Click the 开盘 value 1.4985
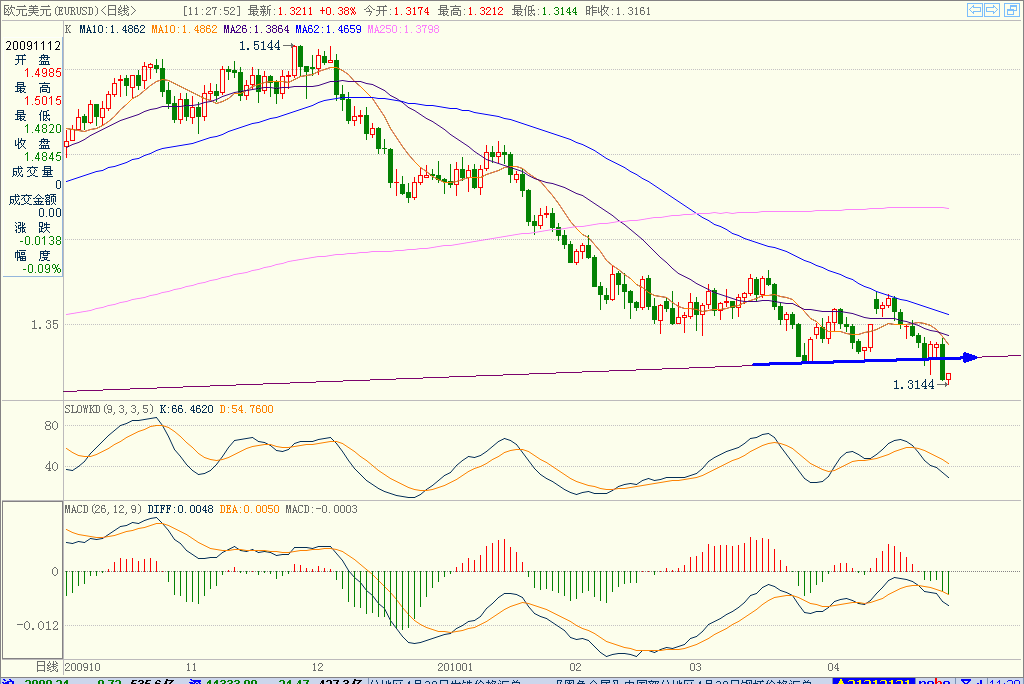Screen dimensions: 1024x684 click(43, 73)
